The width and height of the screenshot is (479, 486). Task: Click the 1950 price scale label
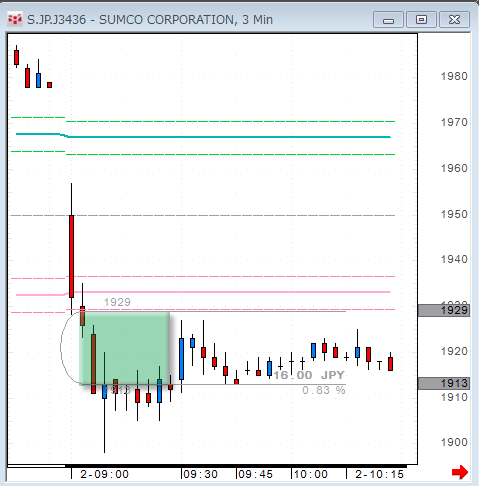[454, 214]
